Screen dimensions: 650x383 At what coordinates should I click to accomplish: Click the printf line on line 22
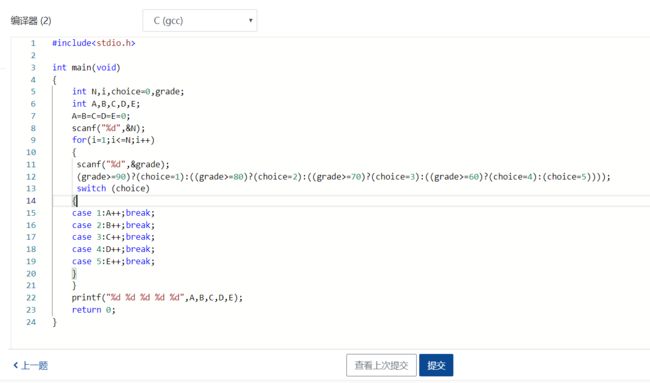click(x=157, y=298)
